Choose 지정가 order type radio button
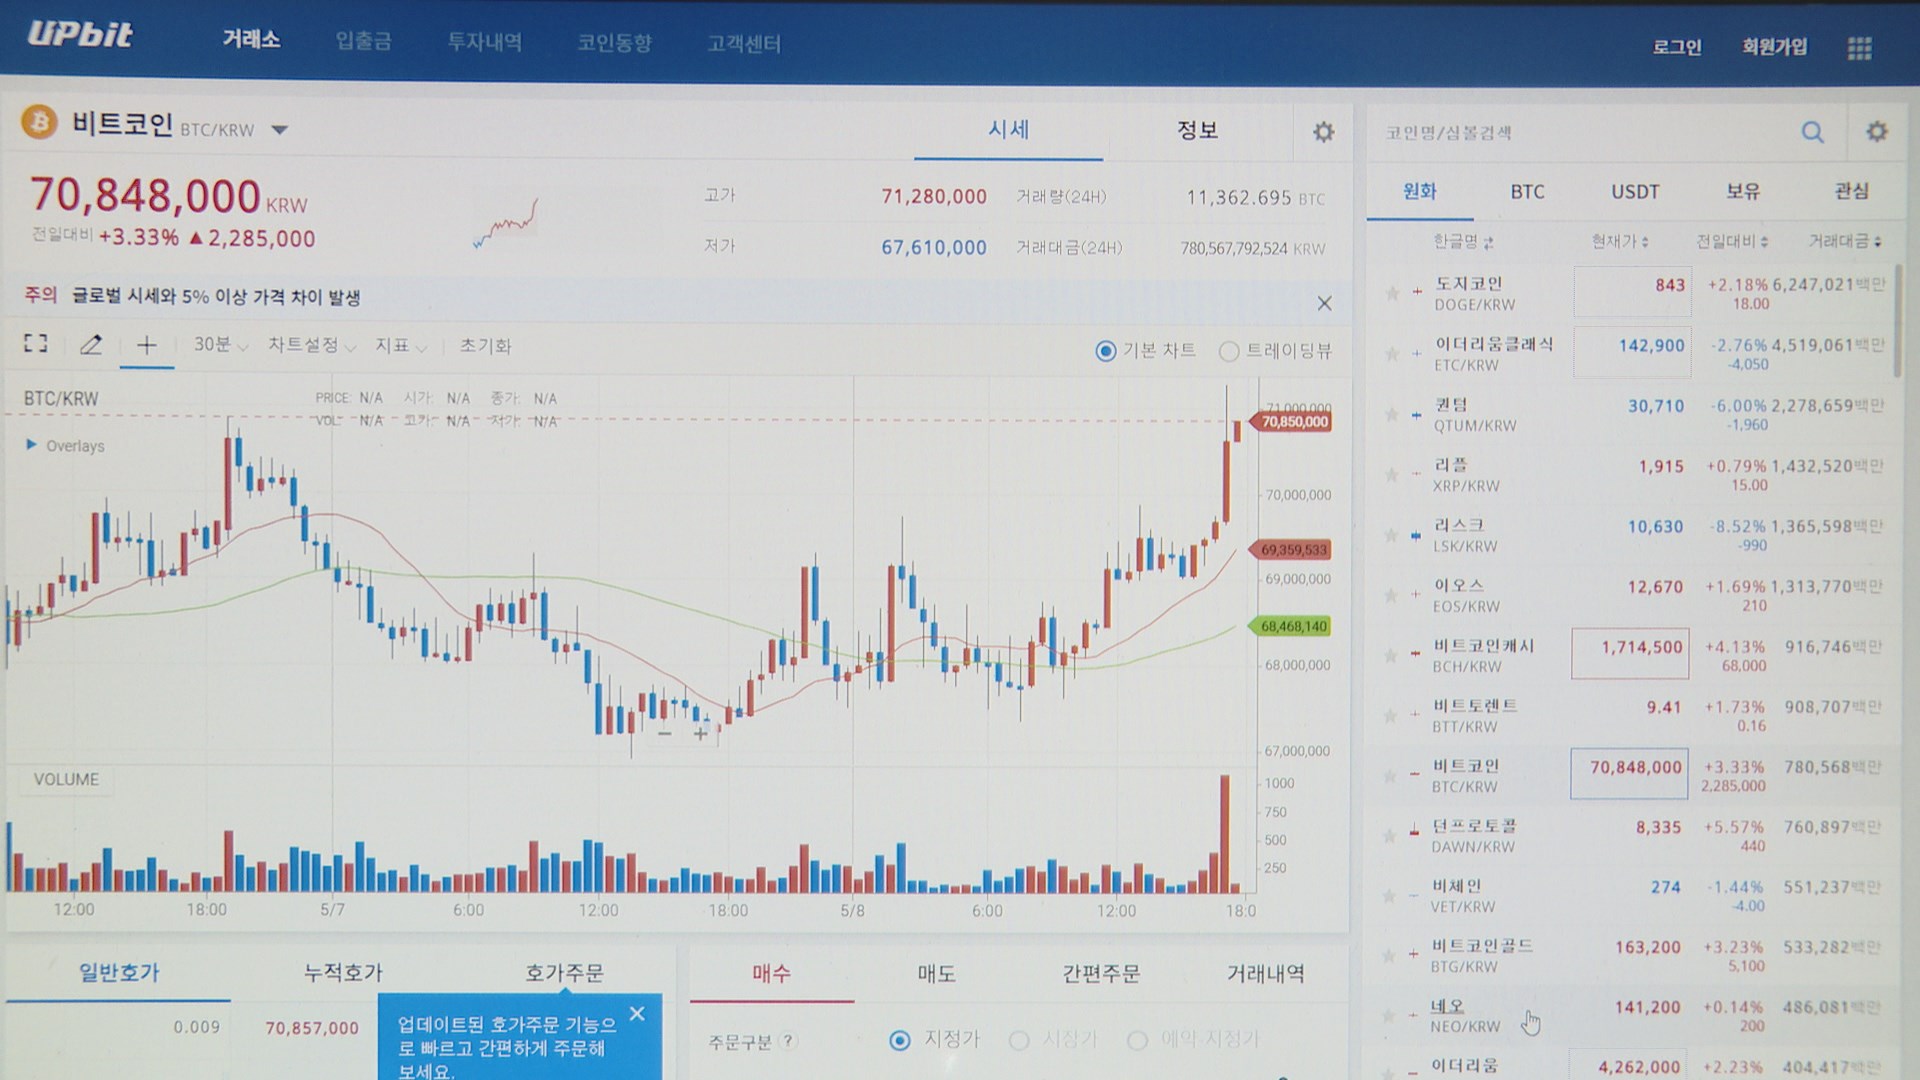Image resolution: width=1920 pixels, height=1080 pixels. [x=900, y=1041]
